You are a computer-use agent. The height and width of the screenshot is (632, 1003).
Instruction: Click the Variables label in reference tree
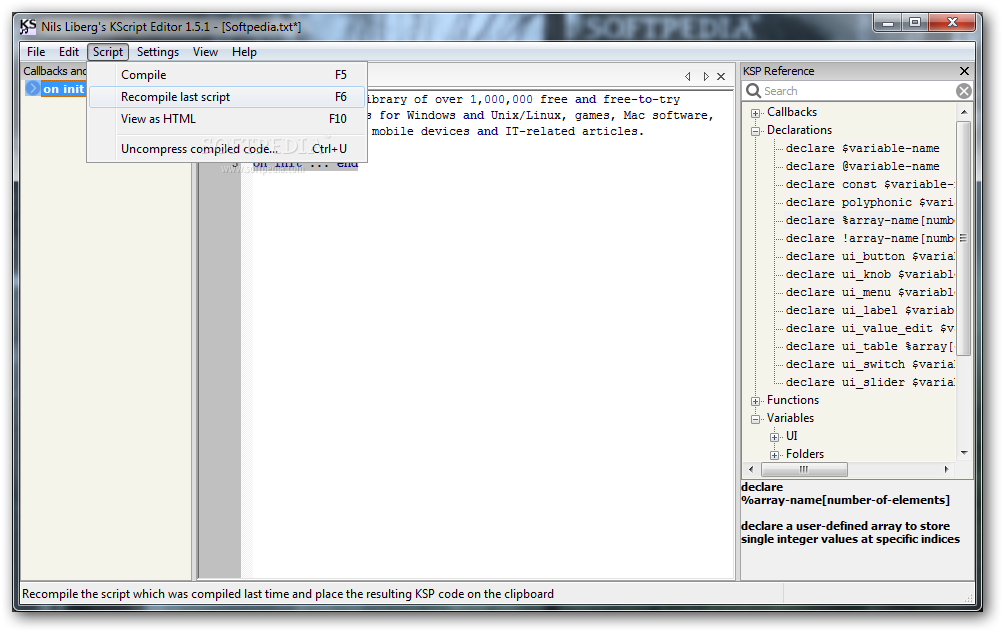pyautogui.click(x=790, y=418)
